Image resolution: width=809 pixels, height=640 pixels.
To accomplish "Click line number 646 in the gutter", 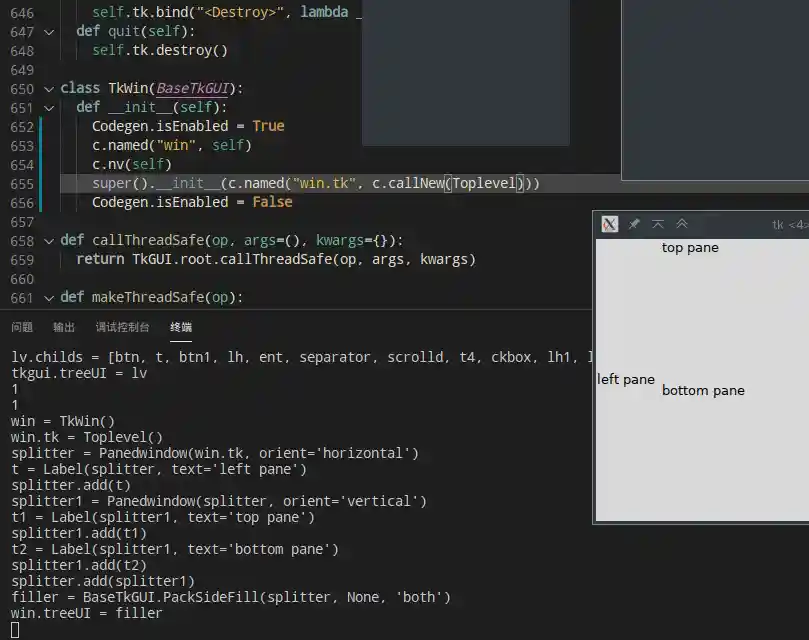I will (x=22, y=13).
